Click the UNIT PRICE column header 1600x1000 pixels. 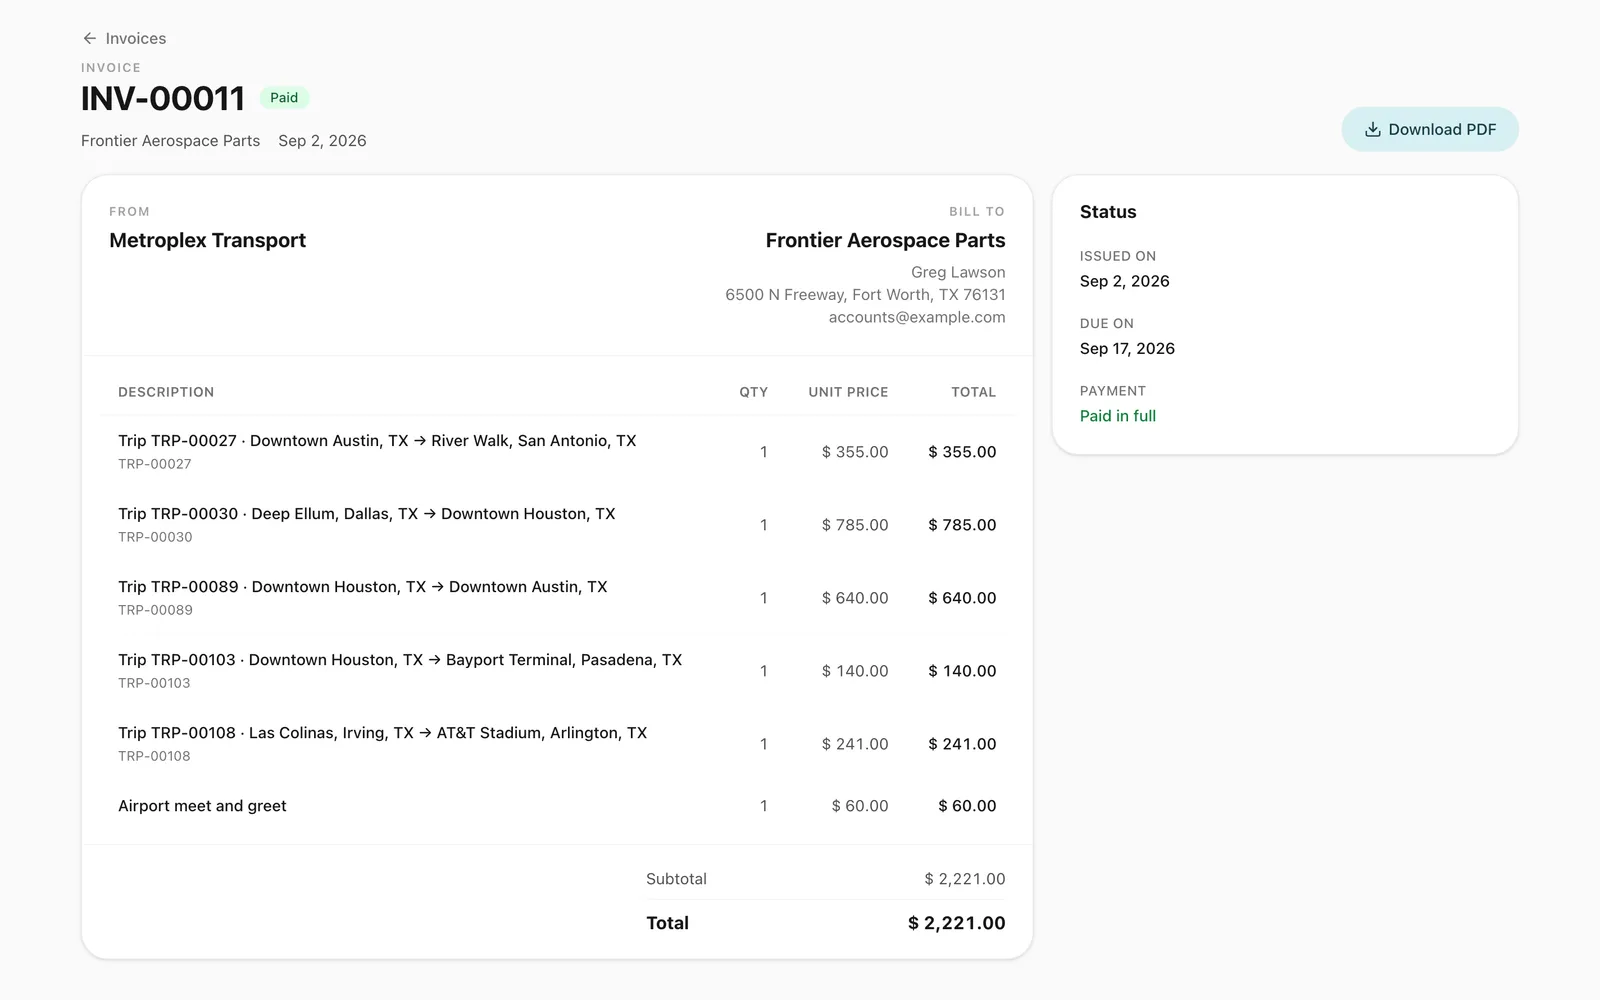tap(848, 392)
